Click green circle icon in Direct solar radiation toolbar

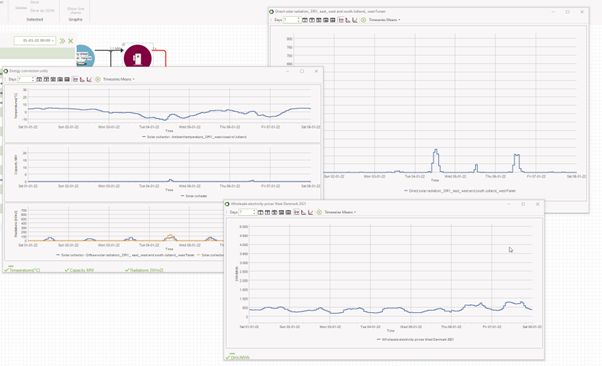pos(363,20)
